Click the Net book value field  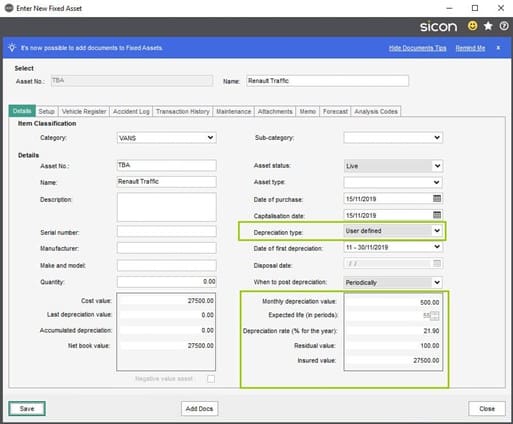[167, 346]
